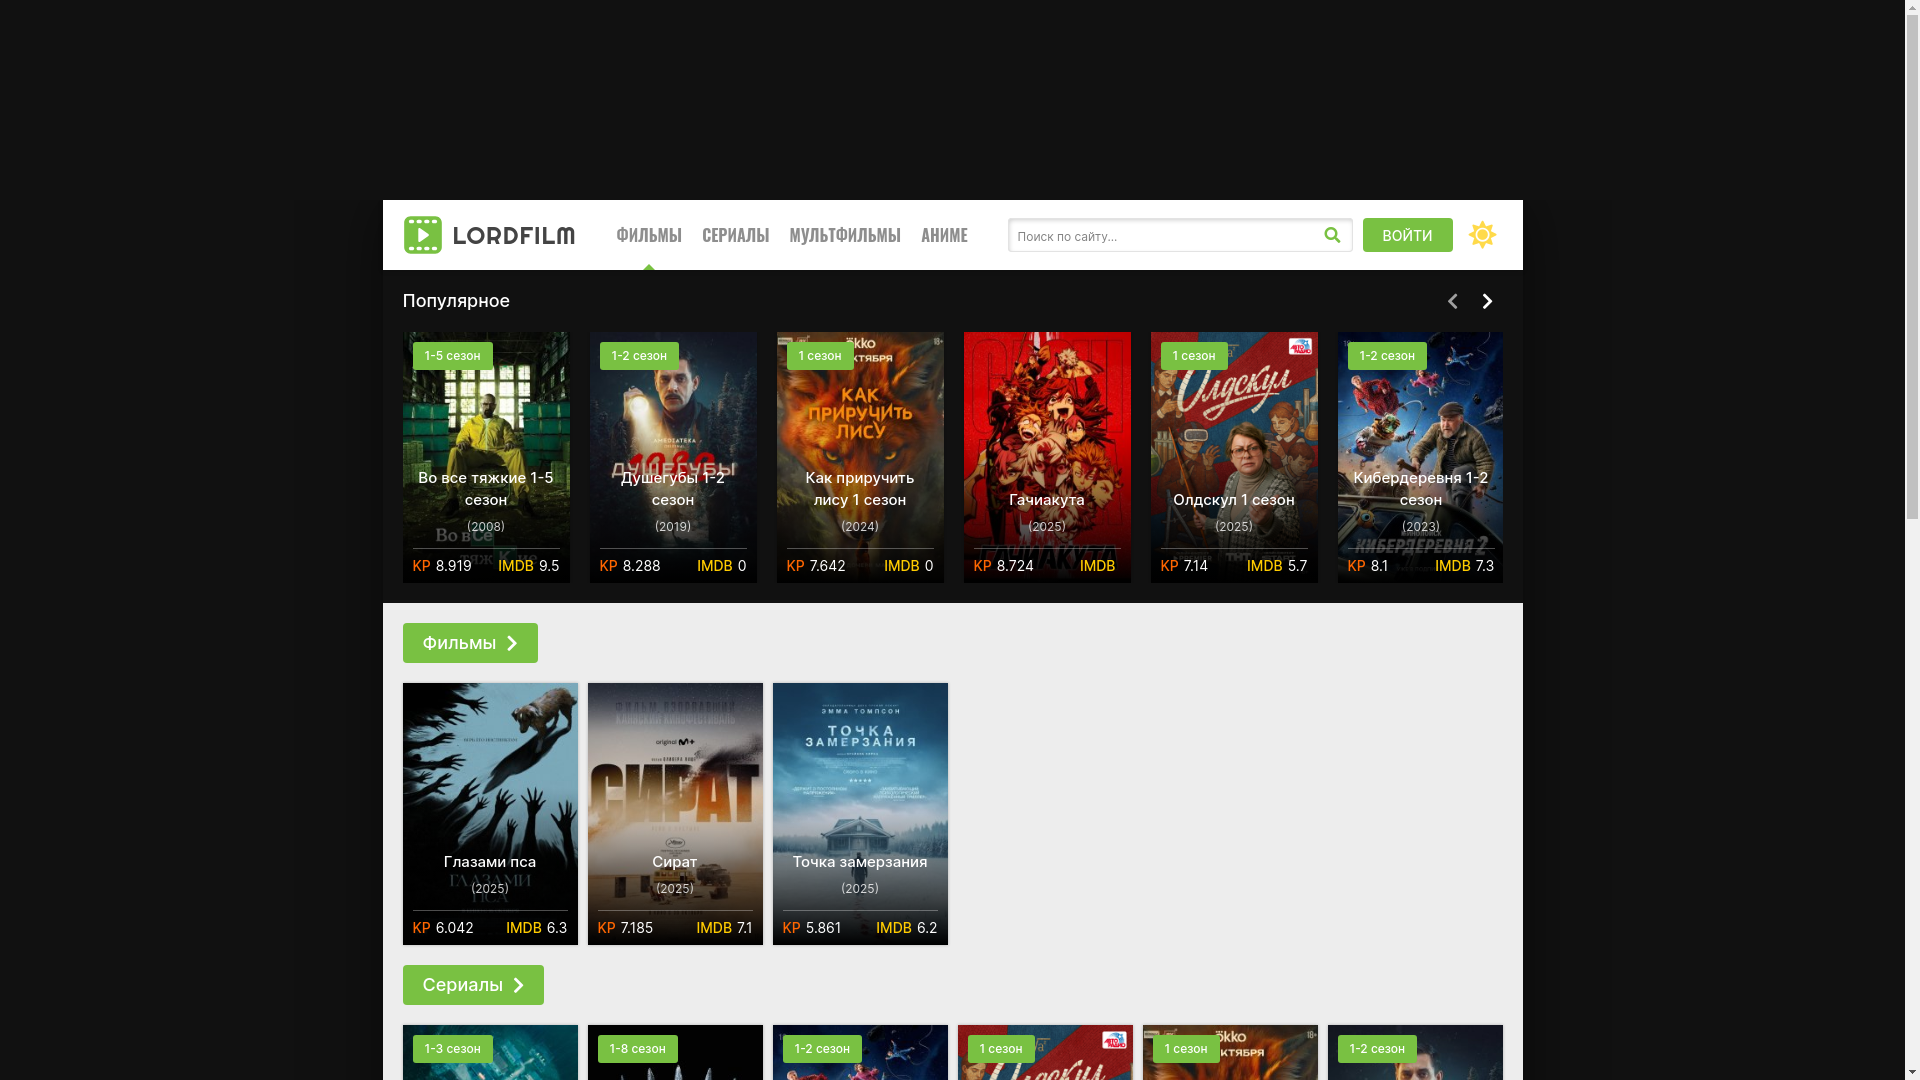
Task: Open Гачиакута anime poster
Action: click(x=1047, y=457)
